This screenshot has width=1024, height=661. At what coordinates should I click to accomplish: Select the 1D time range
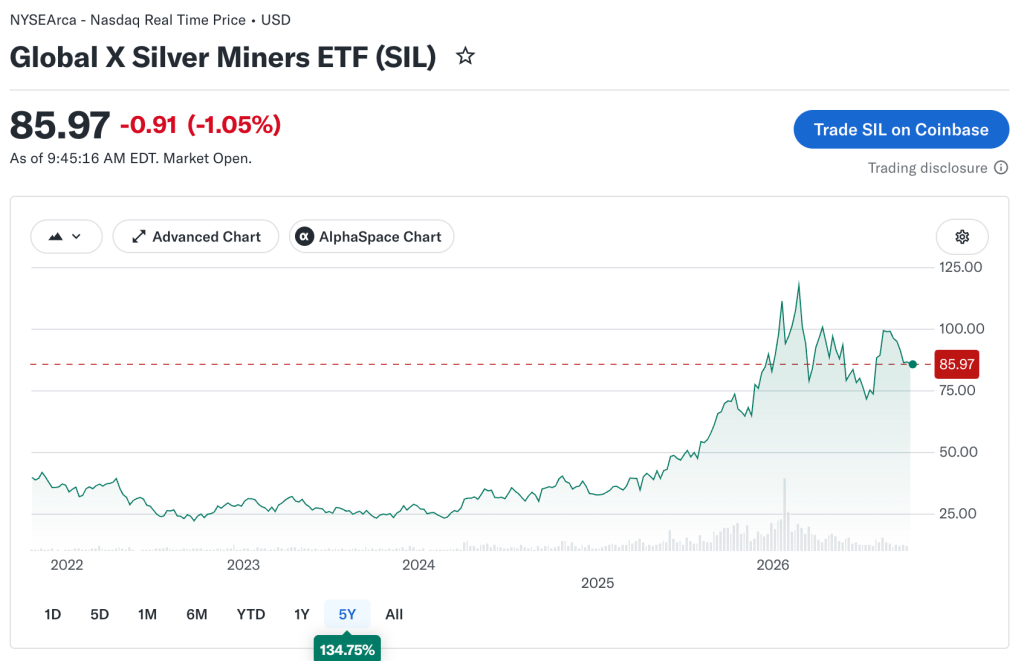52,614
